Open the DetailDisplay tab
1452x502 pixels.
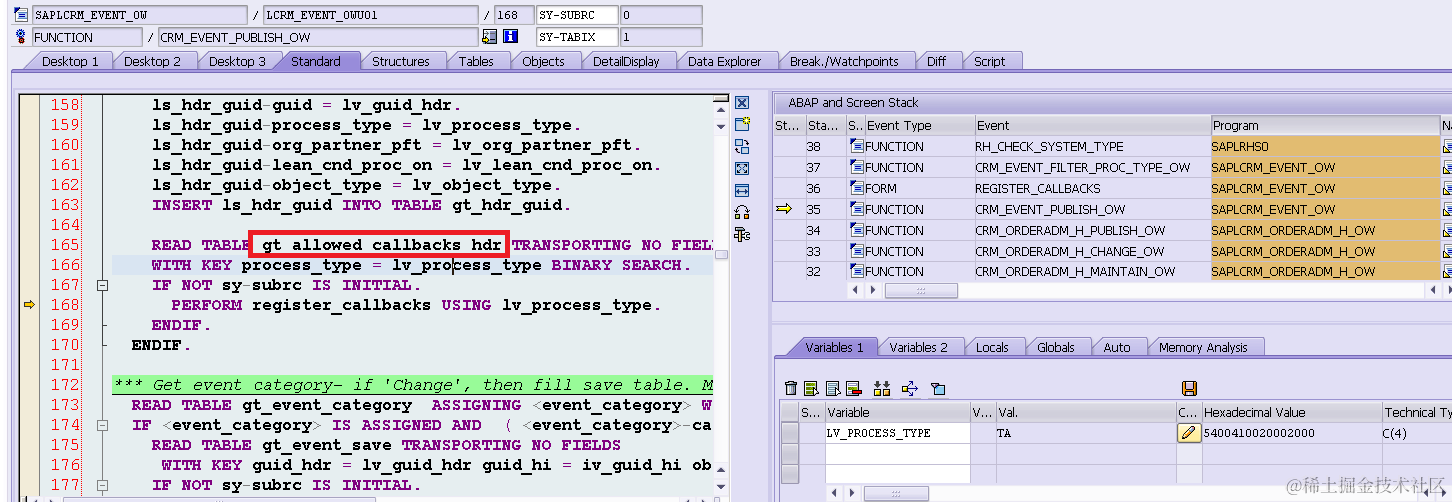626,61
